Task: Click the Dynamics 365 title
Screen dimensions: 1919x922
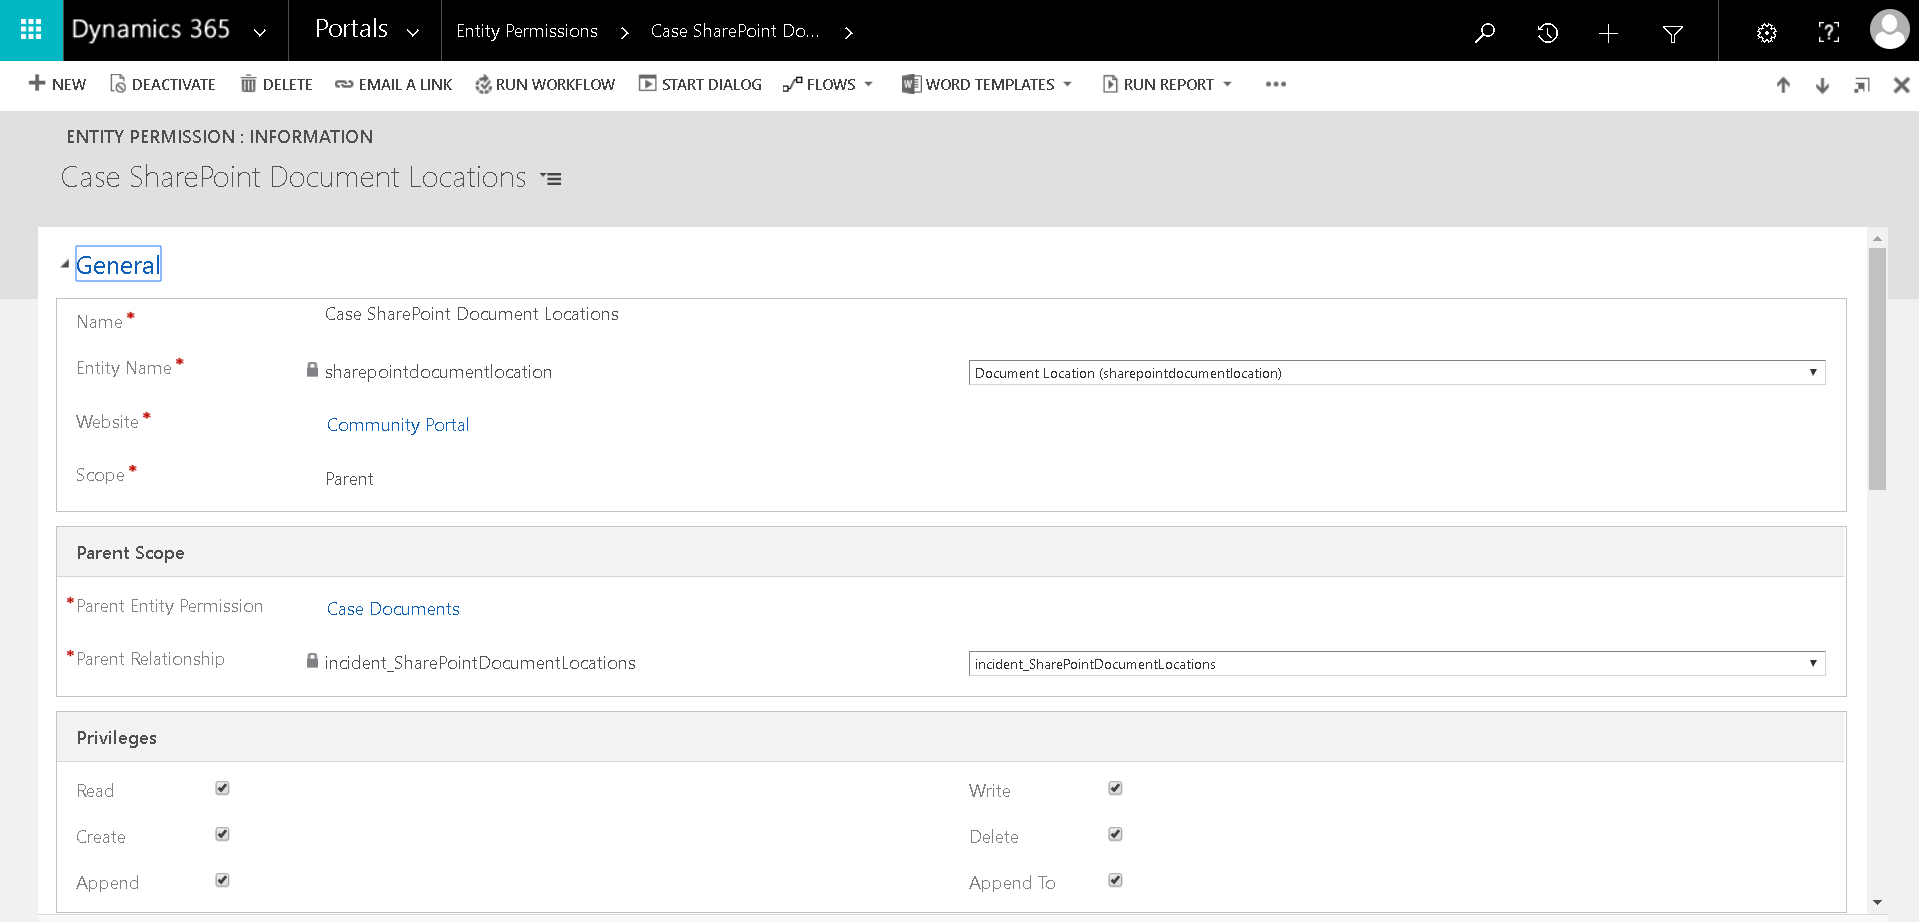Action: [151, 30]
